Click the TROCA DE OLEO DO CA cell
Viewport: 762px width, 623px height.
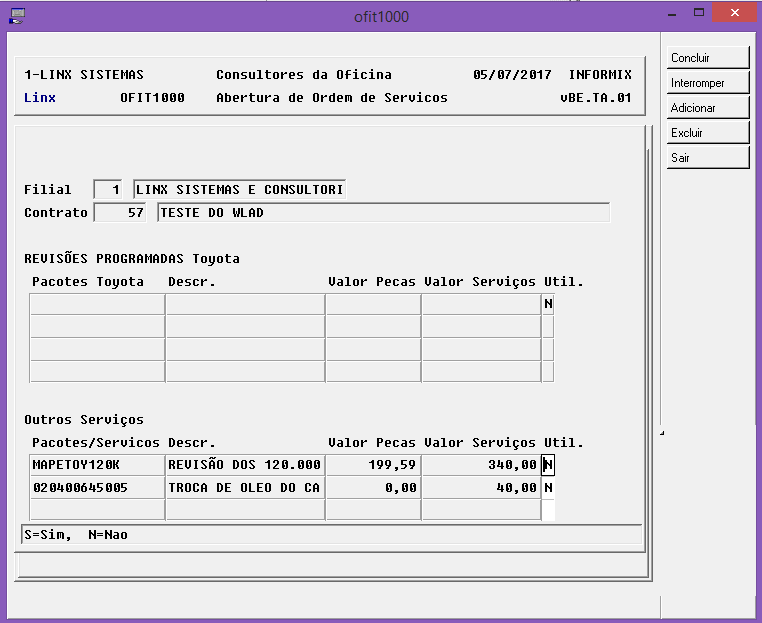[x=245, y=487]
